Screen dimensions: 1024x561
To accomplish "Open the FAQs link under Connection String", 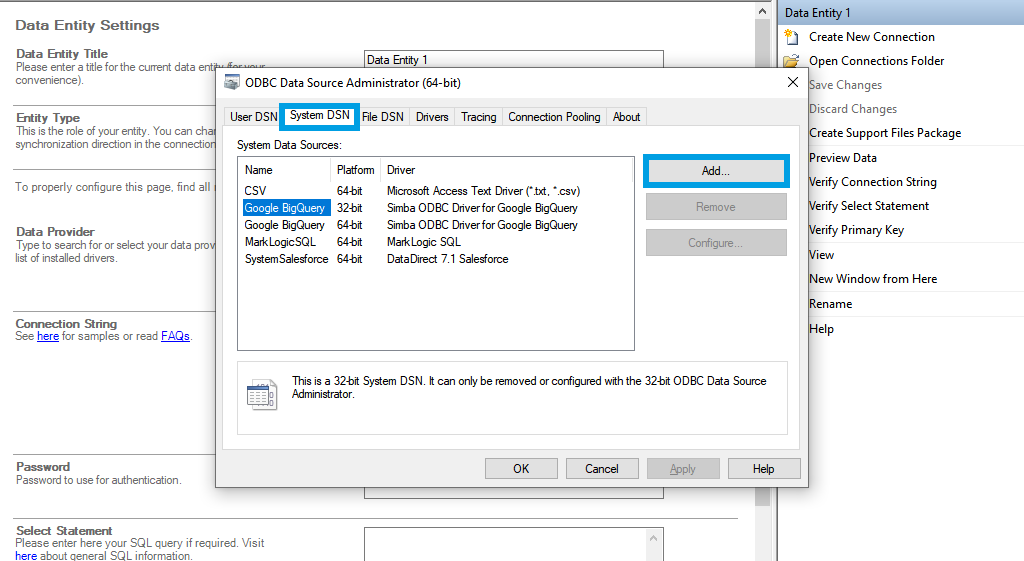I will pos(175,337).
